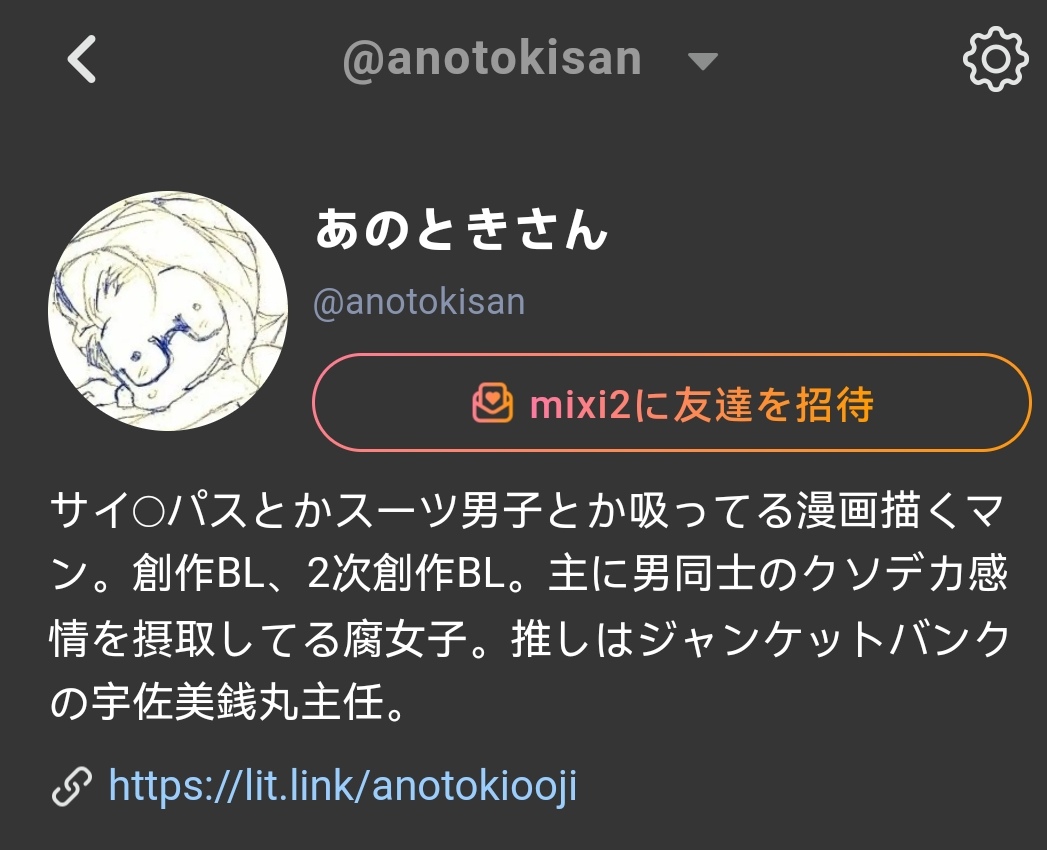Tap the gray @anotokisan handle under the name
1047x850 pixels.
pos(419,302)
